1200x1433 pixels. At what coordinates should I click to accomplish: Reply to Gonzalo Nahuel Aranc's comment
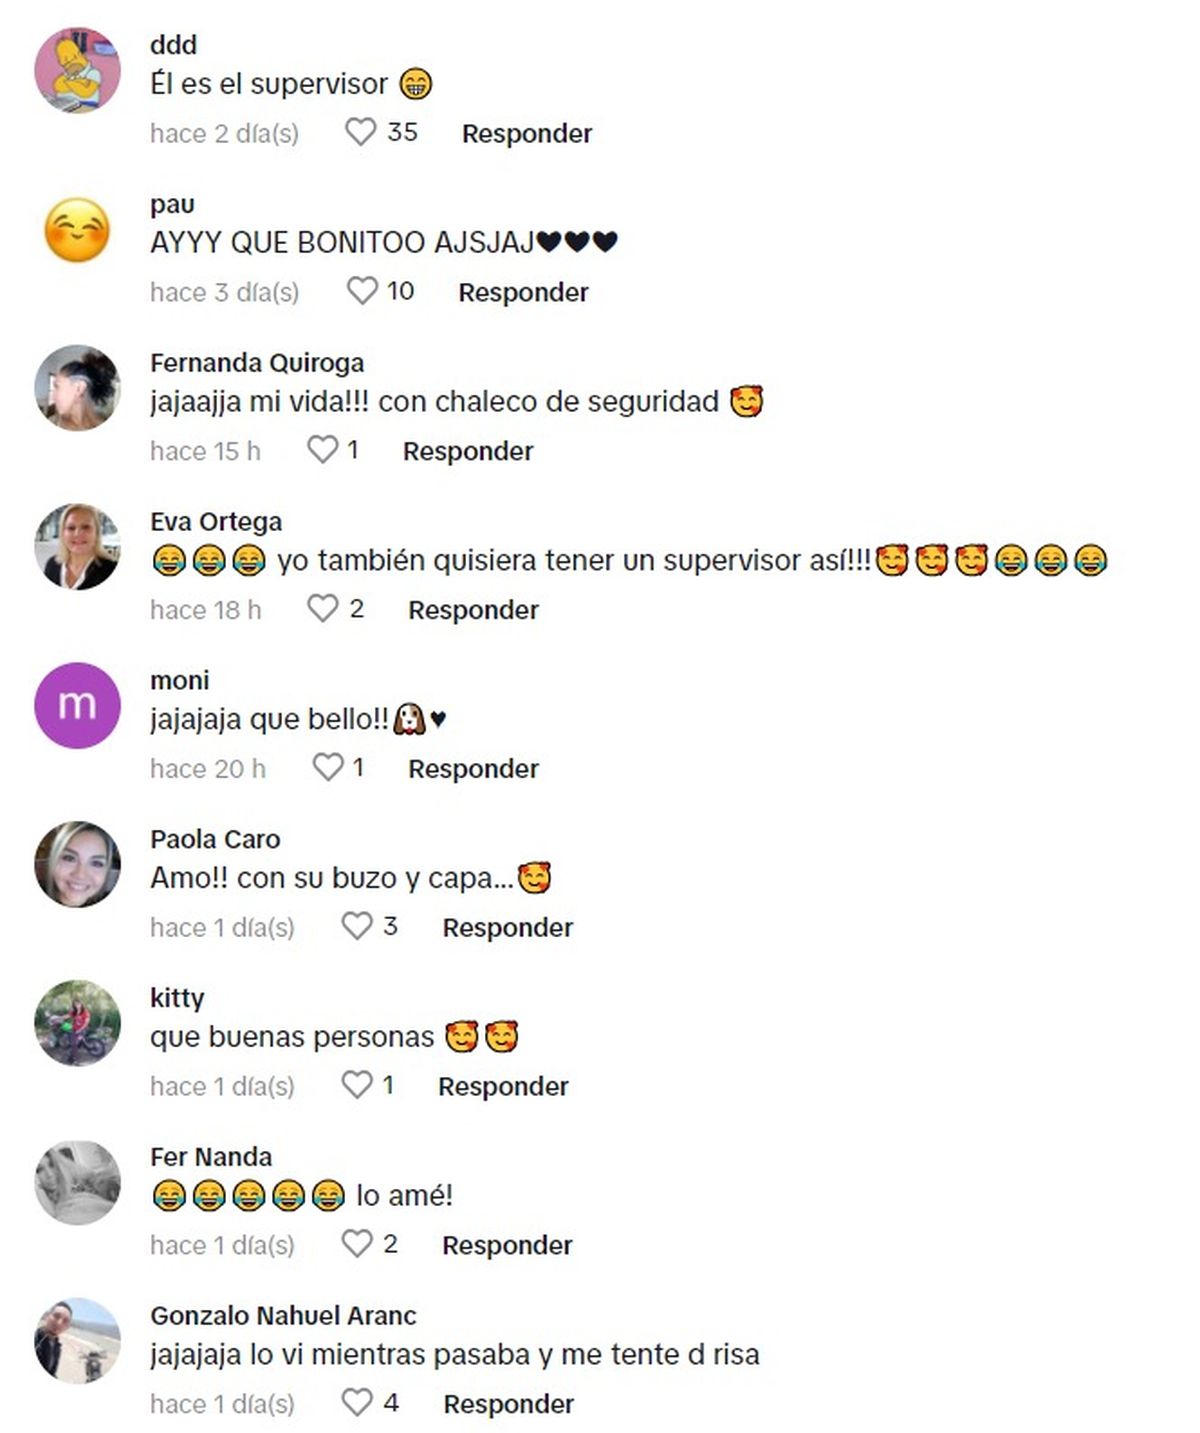[509, 1404]
